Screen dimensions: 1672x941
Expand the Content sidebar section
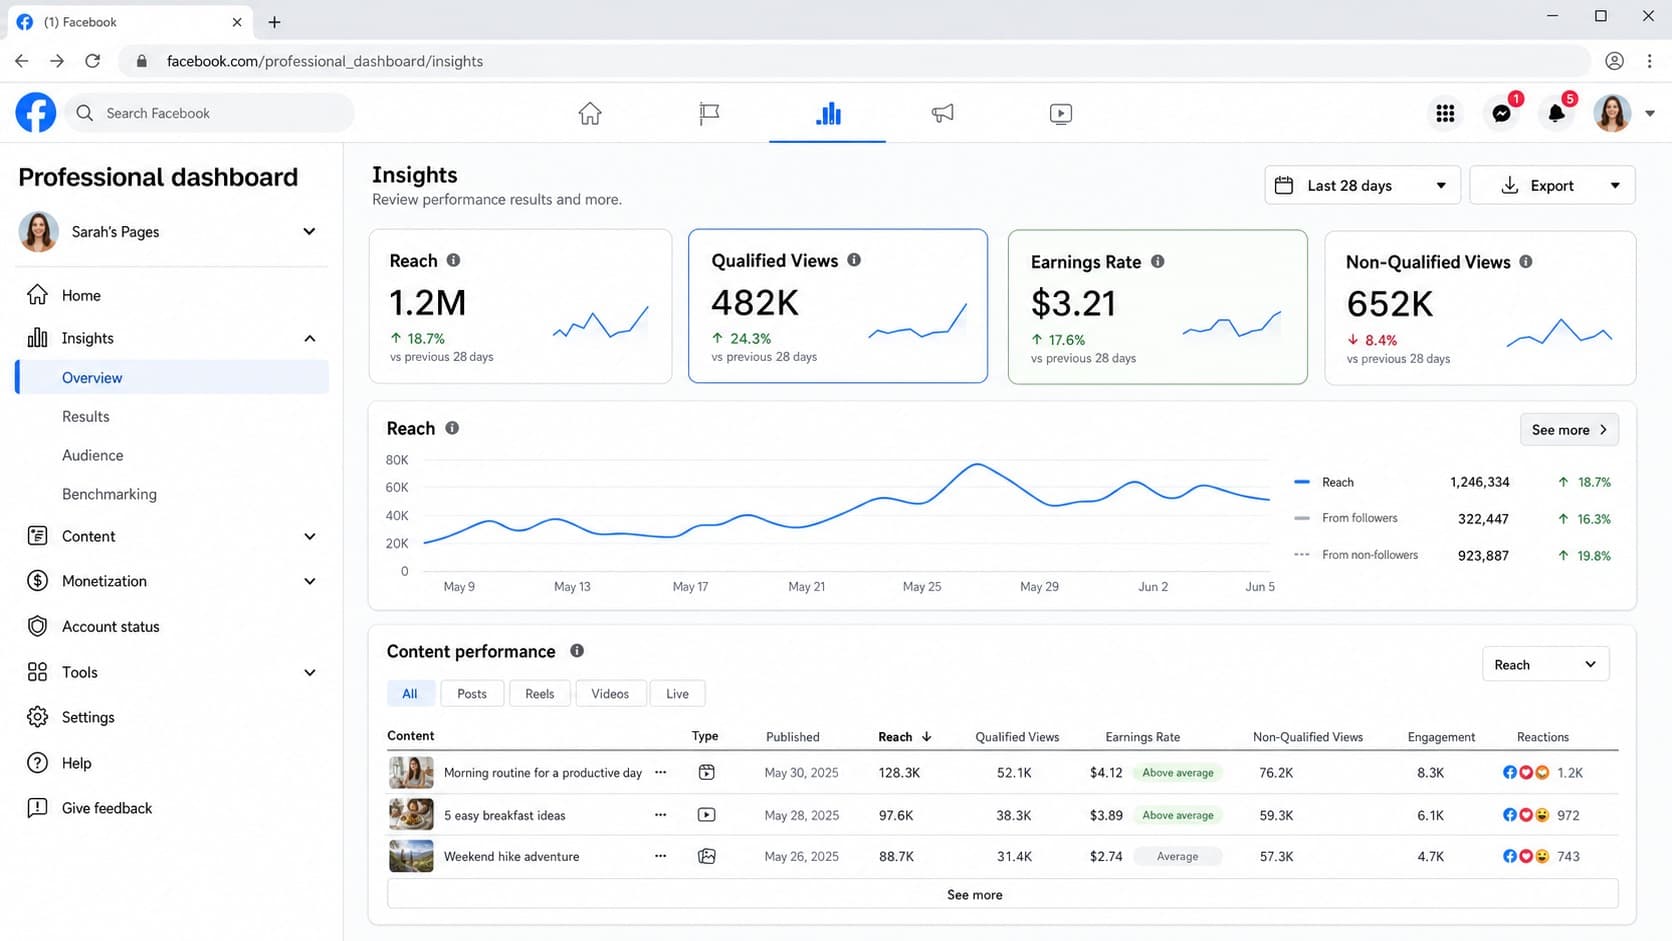[x=310, y=537]
